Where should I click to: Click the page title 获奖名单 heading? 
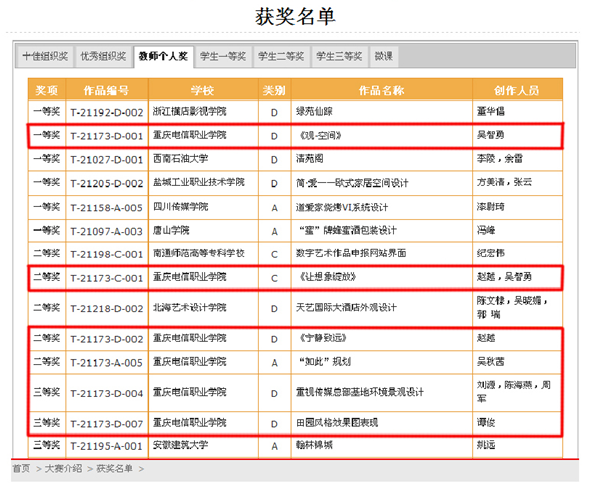coord(295,17)
